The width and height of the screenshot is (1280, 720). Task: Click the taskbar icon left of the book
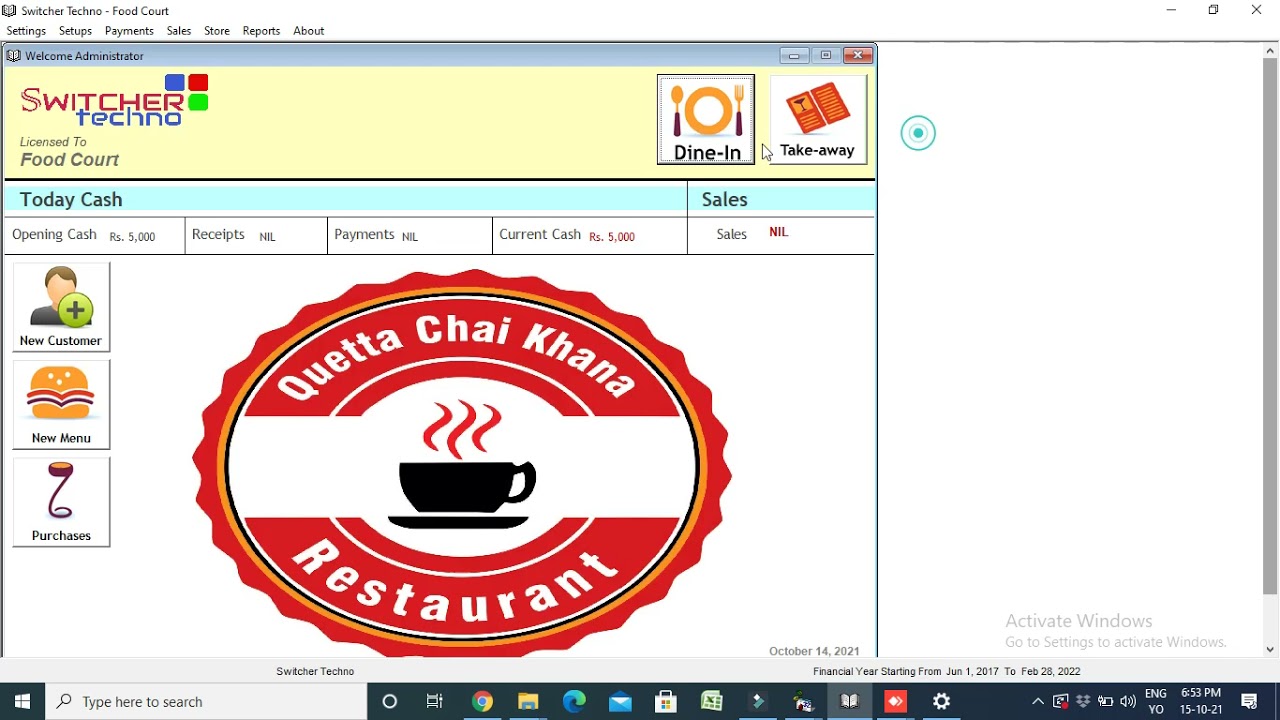(804, 702)
